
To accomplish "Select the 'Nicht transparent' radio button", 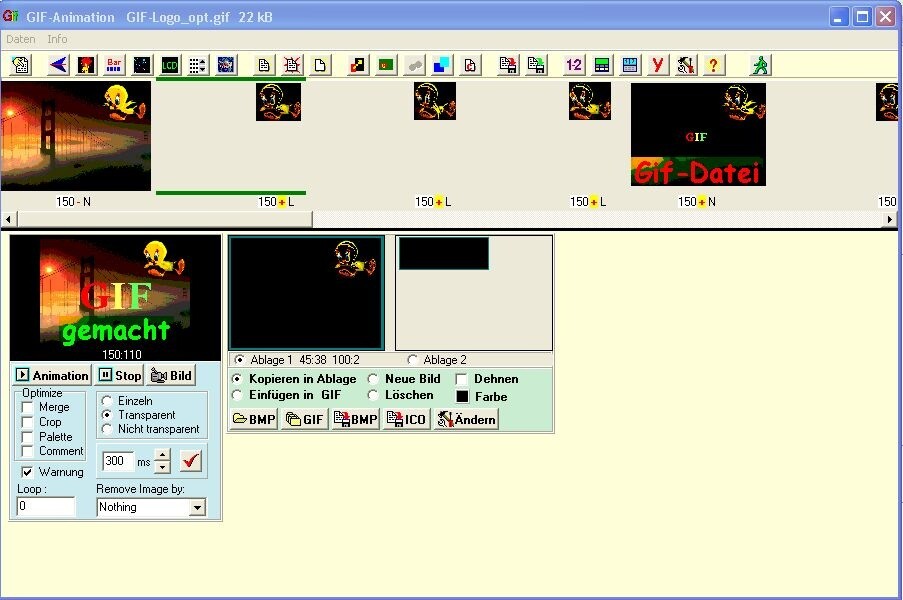I will pos(107,429).
